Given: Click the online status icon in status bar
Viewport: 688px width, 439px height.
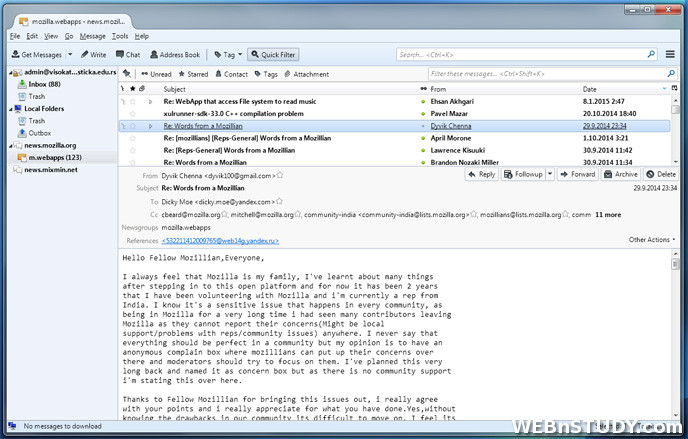Looking at the screenshot, I should pyautogui.click(x=12, y=426).
